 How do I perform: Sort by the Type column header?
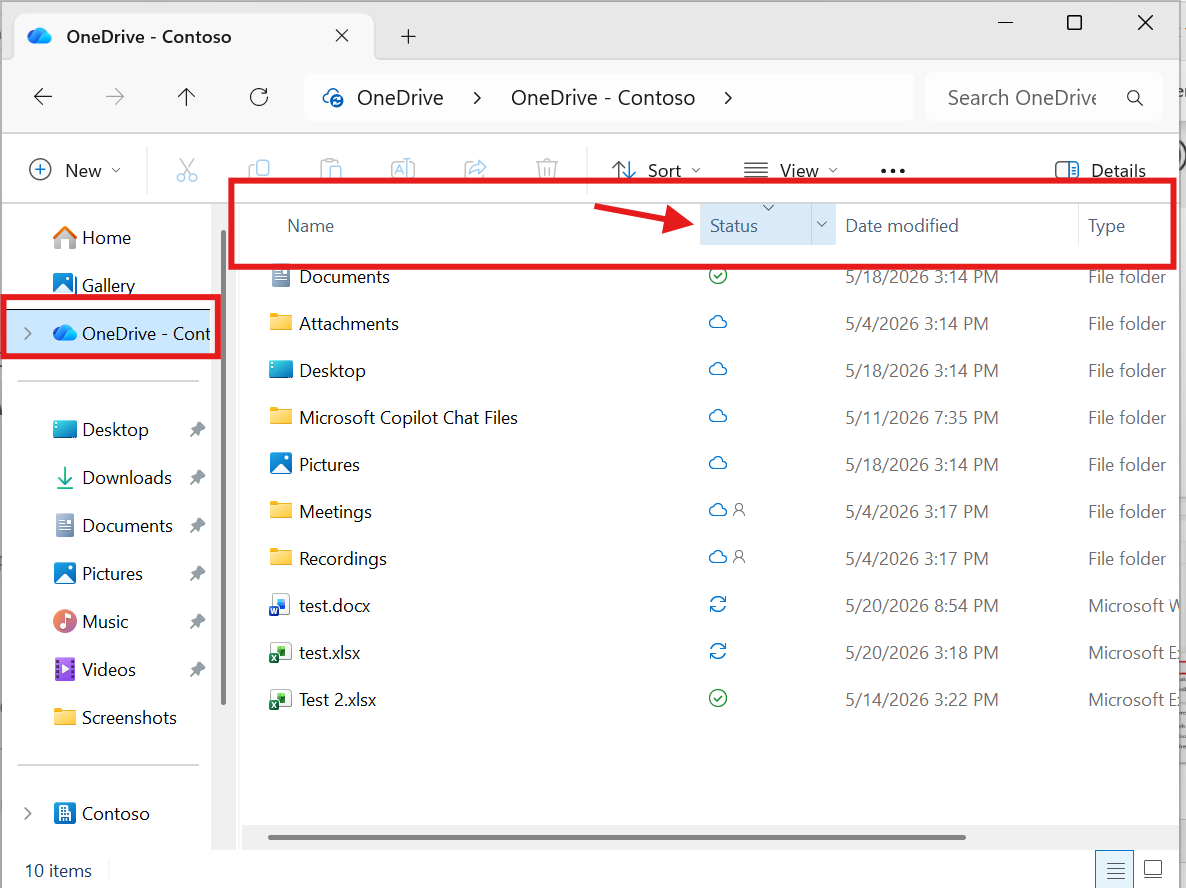pos(1106,225)
